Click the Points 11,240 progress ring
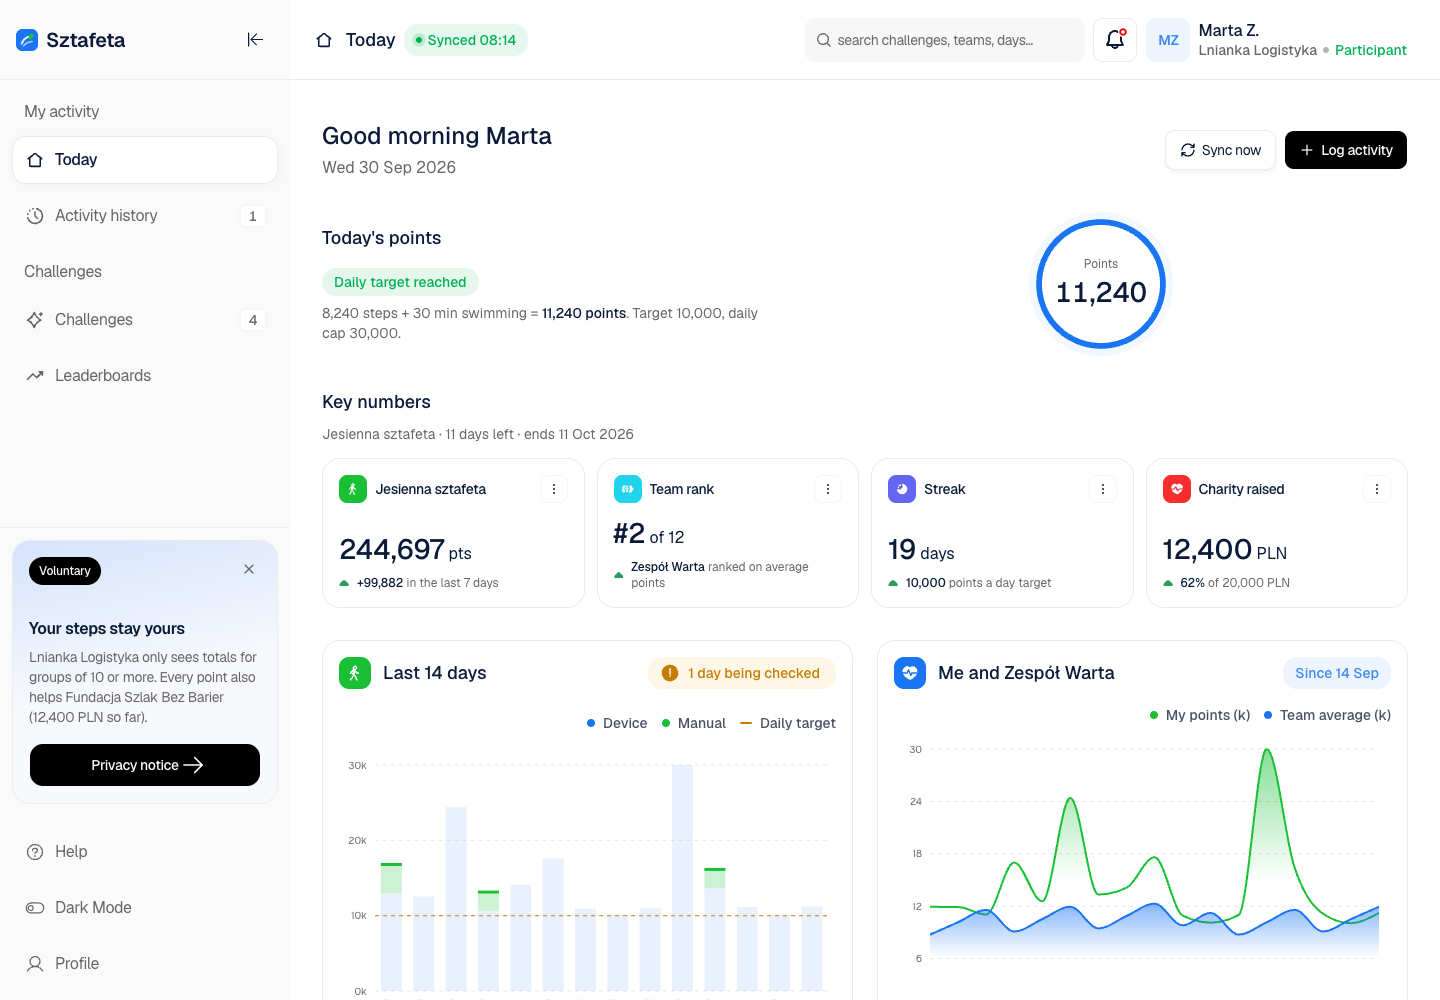This screenshot has height=1000, width=1440. click(x=1101, y=284)
